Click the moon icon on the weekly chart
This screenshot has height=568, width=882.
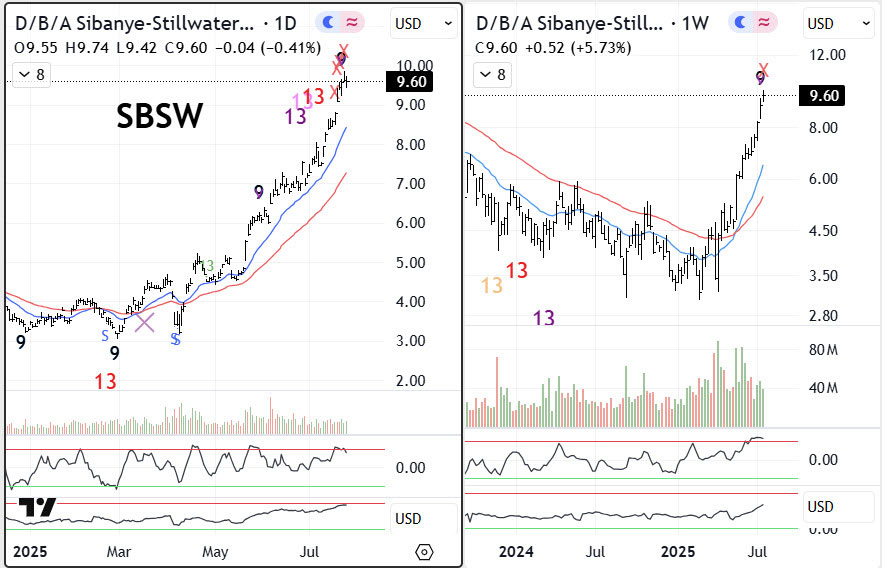pyautogui.click(x=739, y=22)
